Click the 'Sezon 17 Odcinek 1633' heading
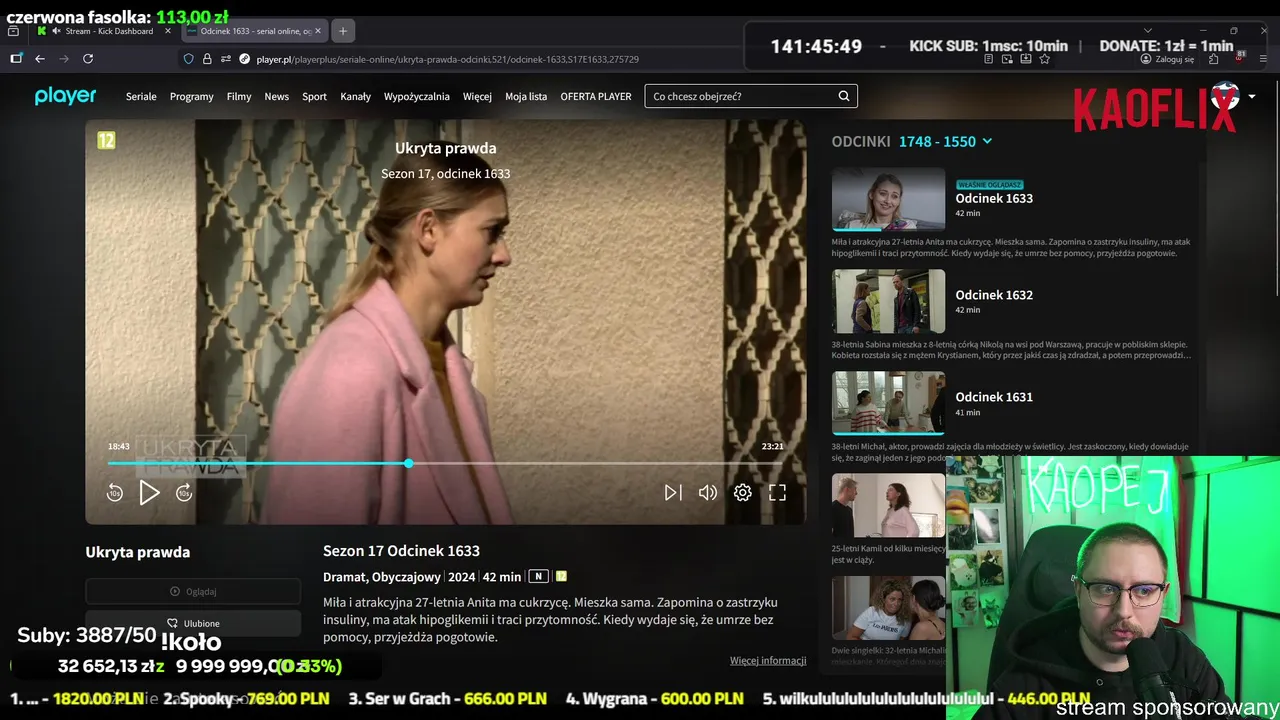This screenshot has width=1280, height=720. point(401,551)
